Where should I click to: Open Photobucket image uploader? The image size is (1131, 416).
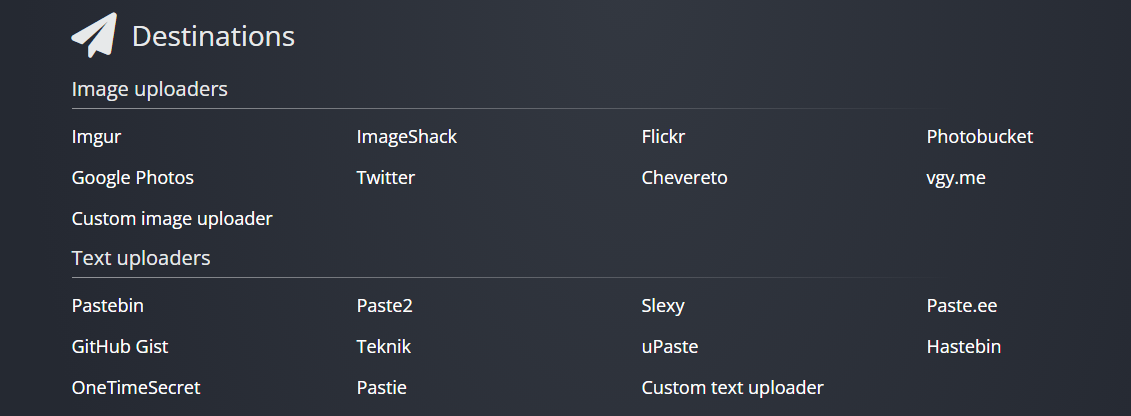click(x=979, y=137)
